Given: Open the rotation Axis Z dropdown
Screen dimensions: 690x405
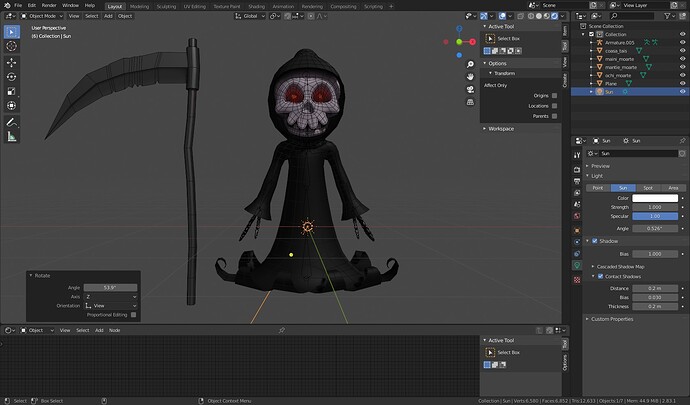Looking at the screenshot, I should (110, 297).
